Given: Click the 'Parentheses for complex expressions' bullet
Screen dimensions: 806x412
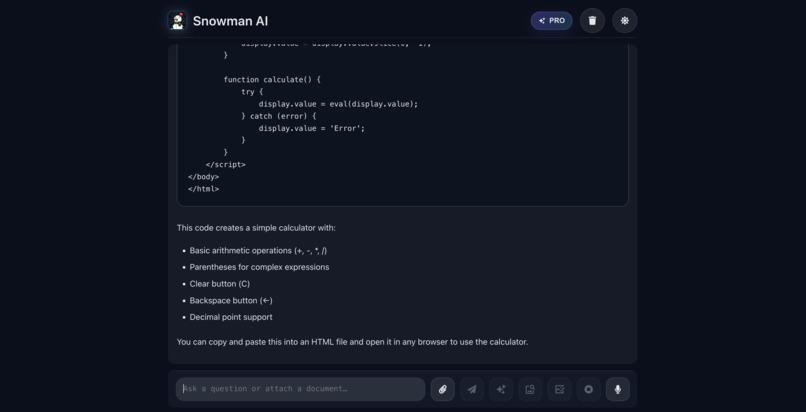Looking at the screenshot, I should tap(259, 267).
